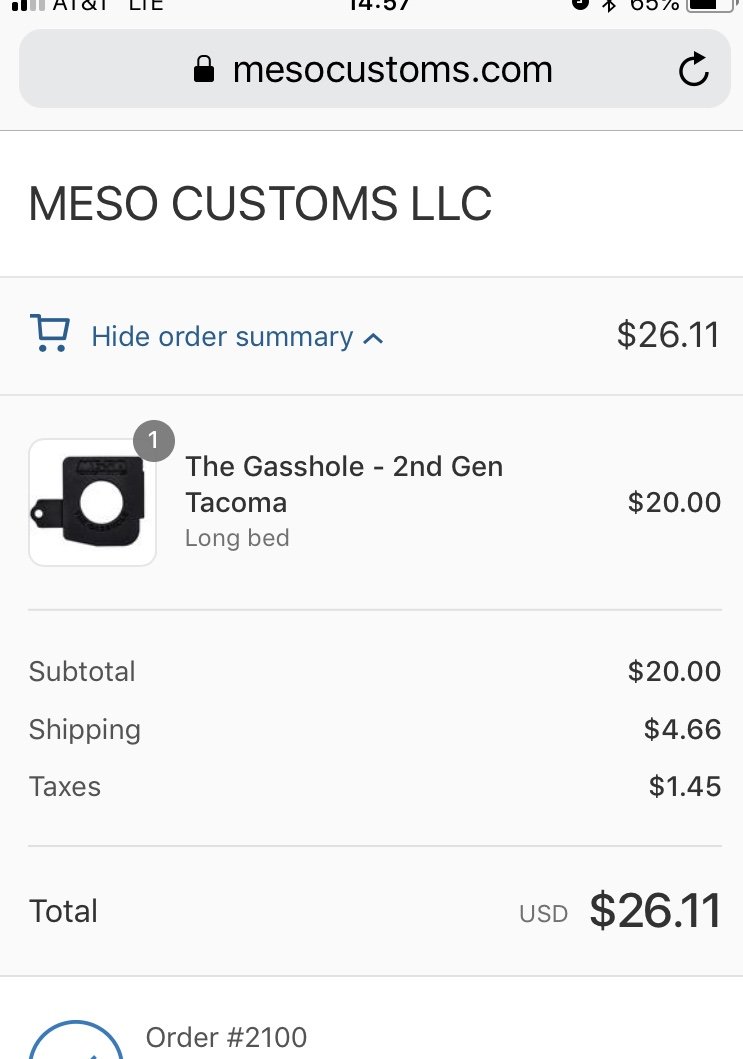Tap the Long bed variant text
743x1059 pixels.
pos(237,538)
